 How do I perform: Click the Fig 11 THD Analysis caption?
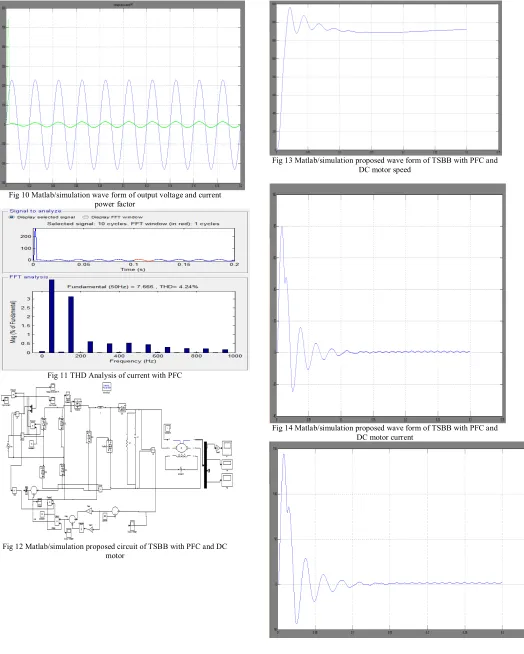coord(115,375)
